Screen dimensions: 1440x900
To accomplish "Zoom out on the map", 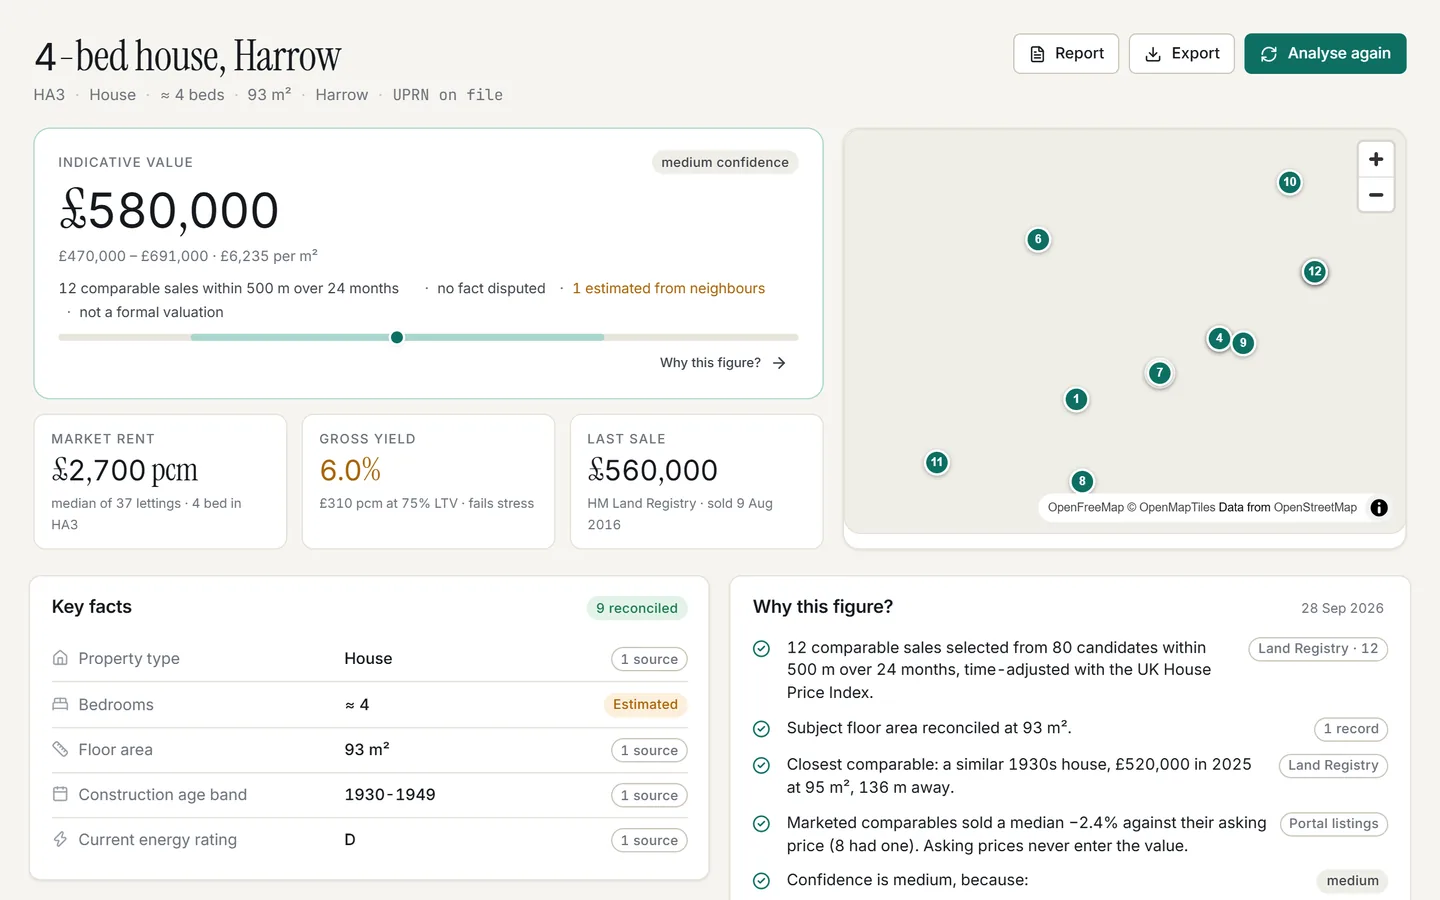I will (x=1376, y=195).
